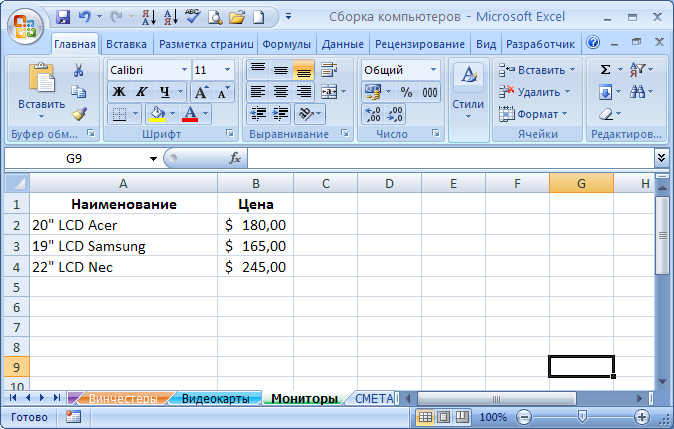This screenshot has width=674, height=429.
Task: Save the workbook with the floppy disk icon
Action: (63, 17)
